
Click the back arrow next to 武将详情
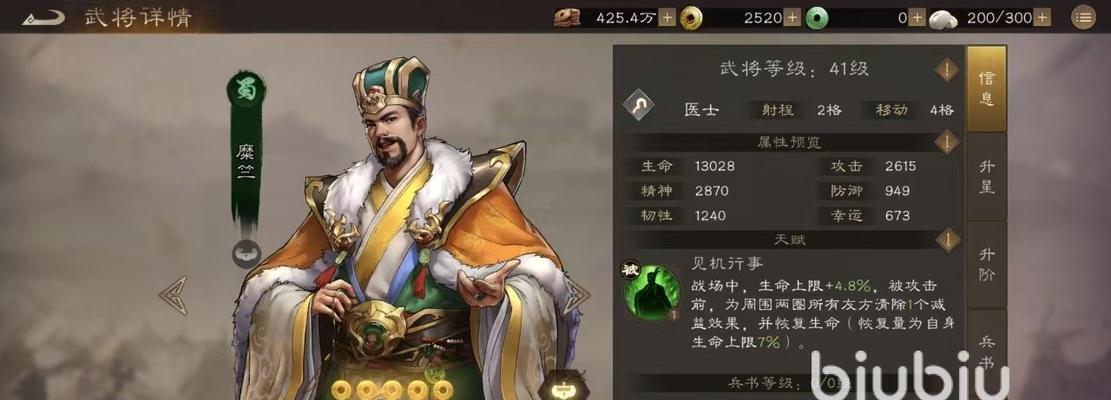pos(43,18)
